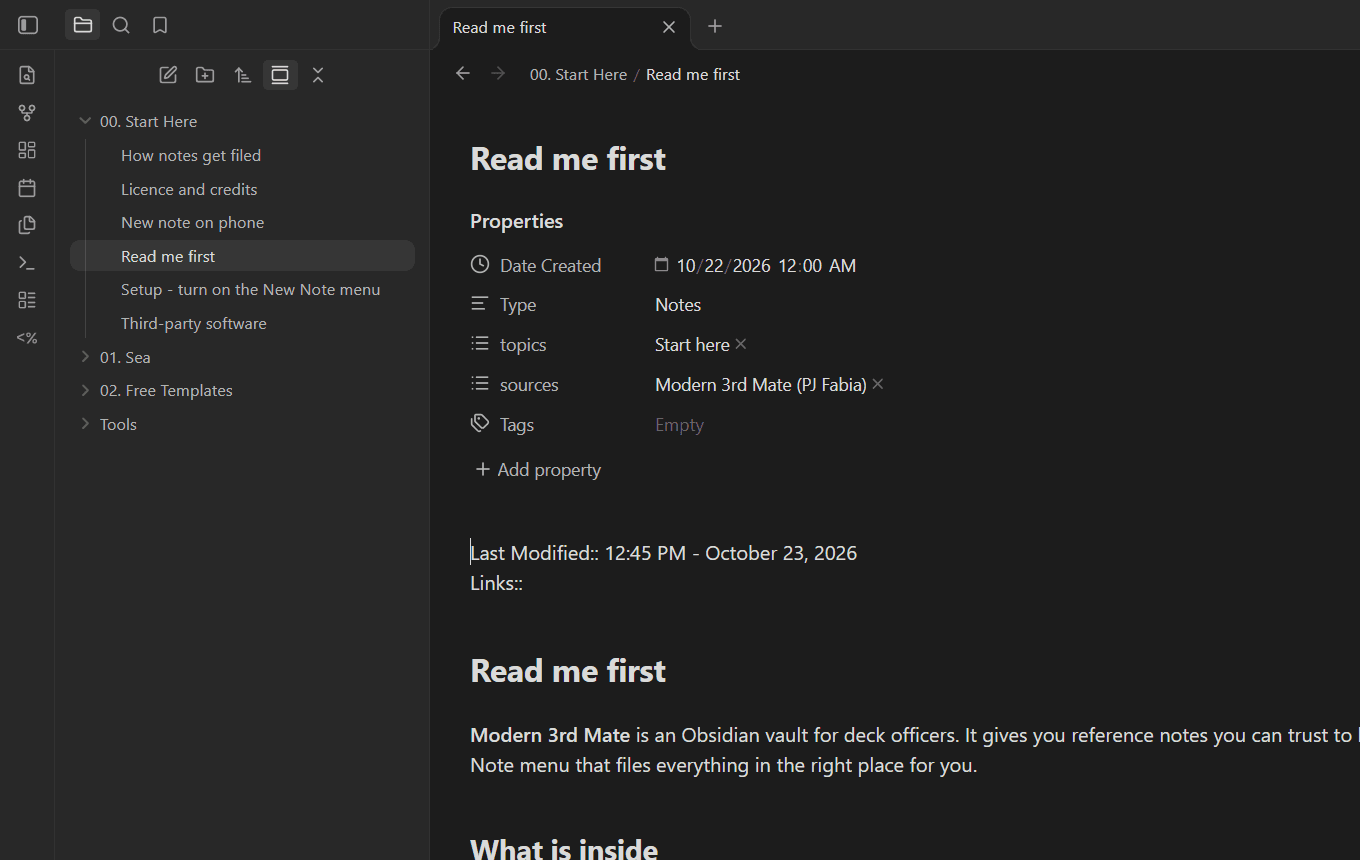The image size is (1360, 860).
Task: Navigate back in note history
Action: (x=462, y=73)
